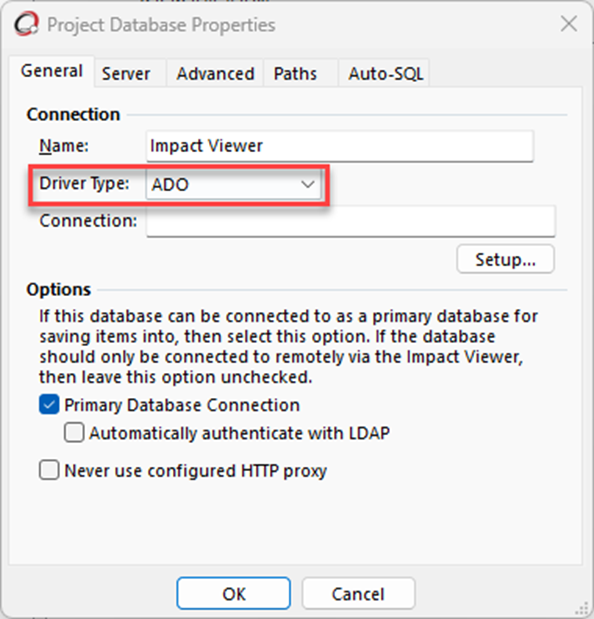
Task: Focus the empty Connection text field
Action: [x=351, y=221]
